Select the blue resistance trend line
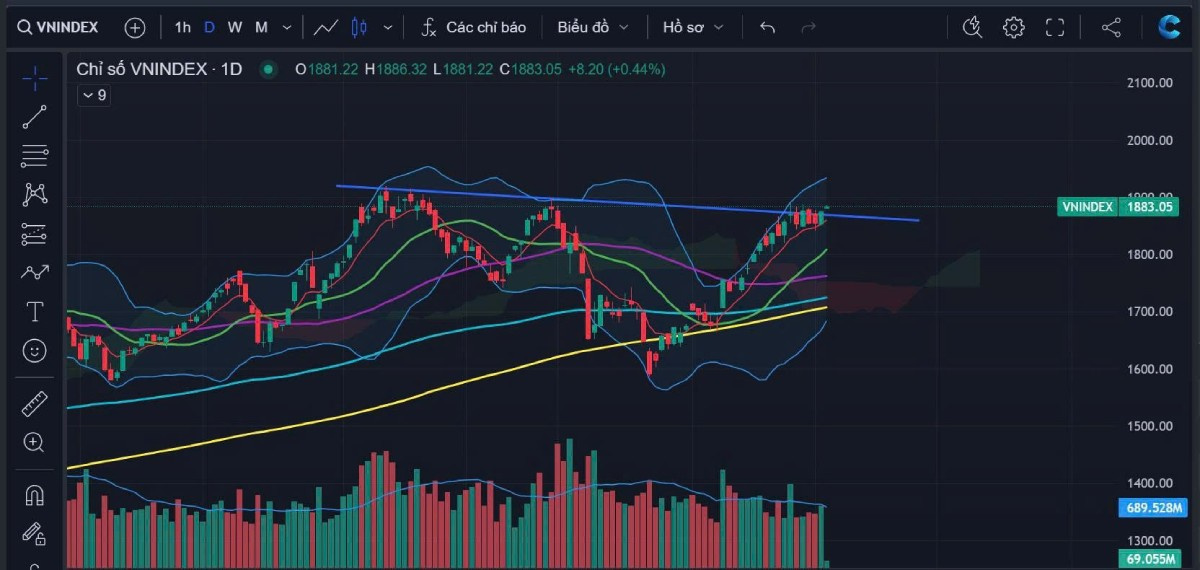This screenshot has height=570, width=1200. pos(627,203)
